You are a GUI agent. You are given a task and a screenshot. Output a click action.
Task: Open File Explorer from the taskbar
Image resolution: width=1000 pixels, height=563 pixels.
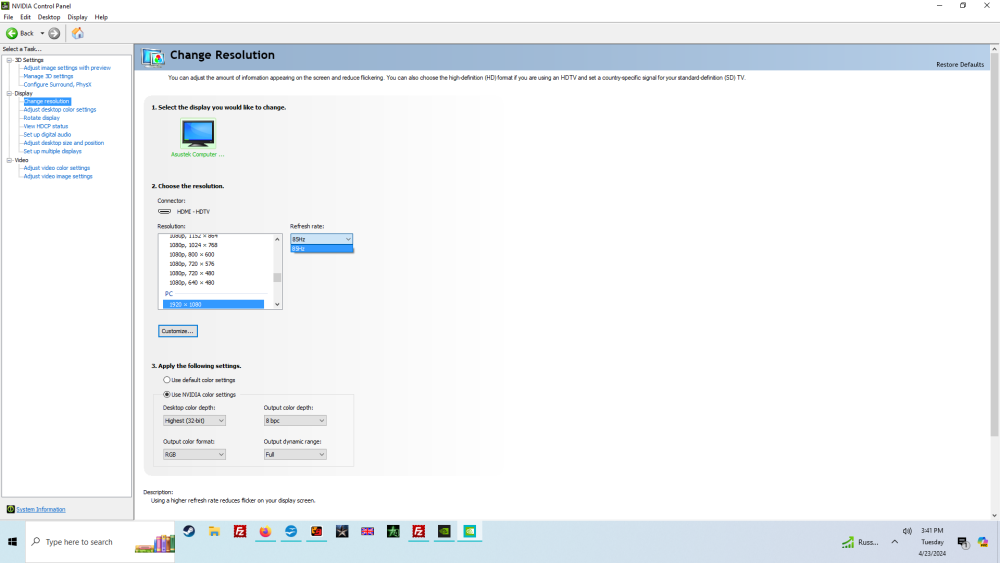coord(214,532)
